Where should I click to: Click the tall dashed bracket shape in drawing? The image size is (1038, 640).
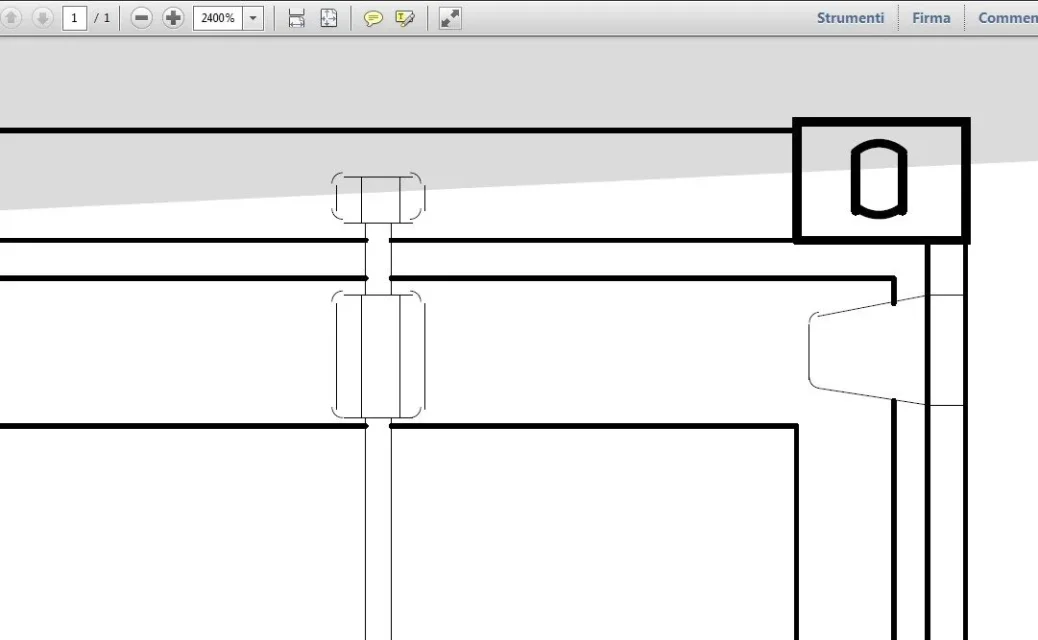pyautogui.click(x=378, y=355)
